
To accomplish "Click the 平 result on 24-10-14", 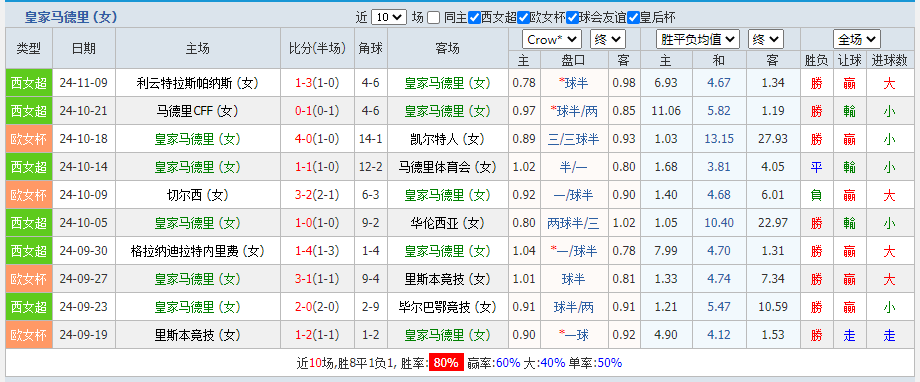I will 816,167.
